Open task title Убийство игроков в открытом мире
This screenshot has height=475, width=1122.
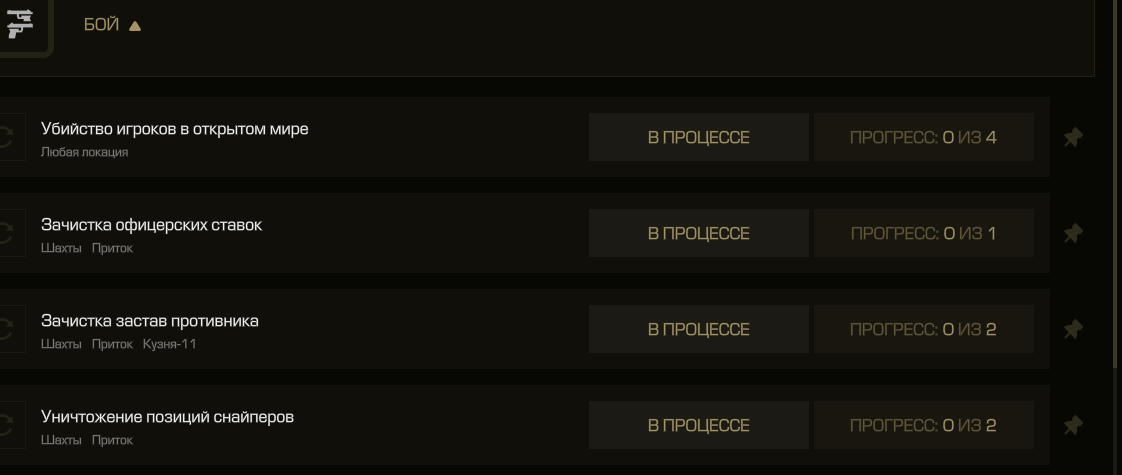[175, 129]
